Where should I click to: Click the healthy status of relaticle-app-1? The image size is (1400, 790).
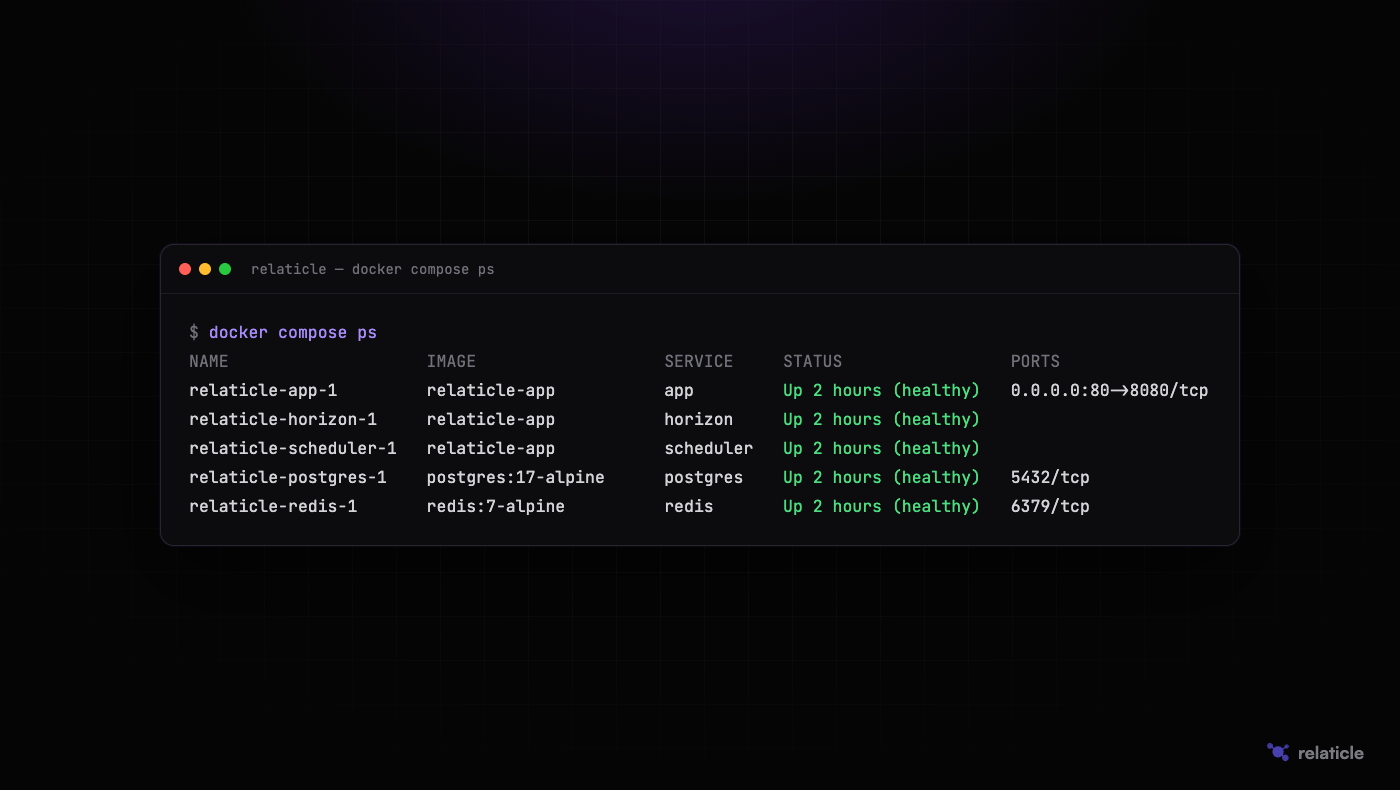(882, 390)
